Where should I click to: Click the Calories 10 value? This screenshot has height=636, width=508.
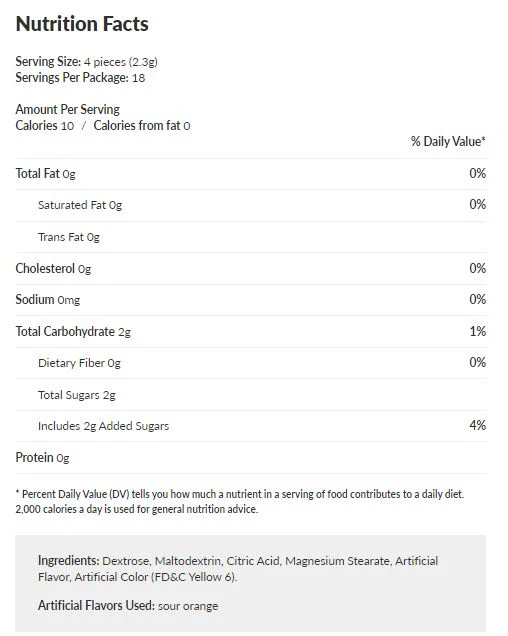tap(45, 126)
